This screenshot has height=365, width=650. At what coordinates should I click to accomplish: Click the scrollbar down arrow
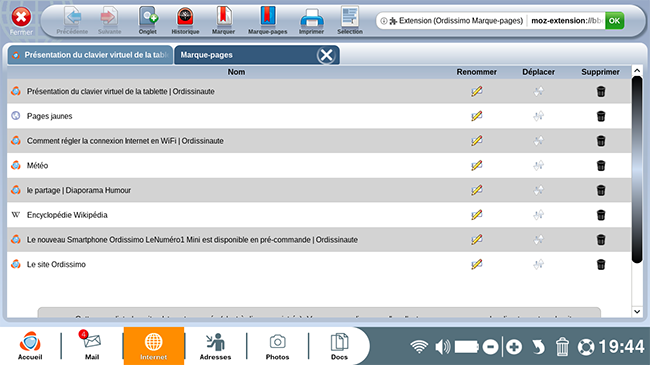tap(637, 311)
